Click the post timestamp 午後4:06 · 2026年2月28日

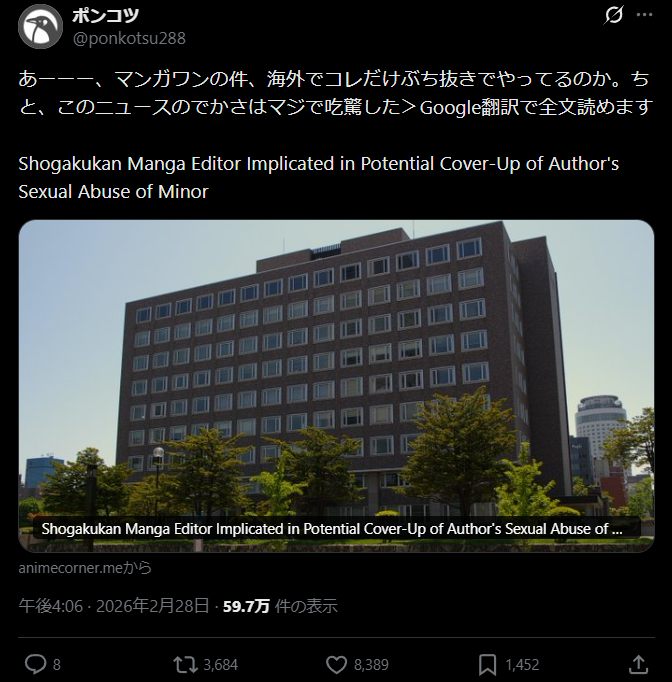point(114,606)
